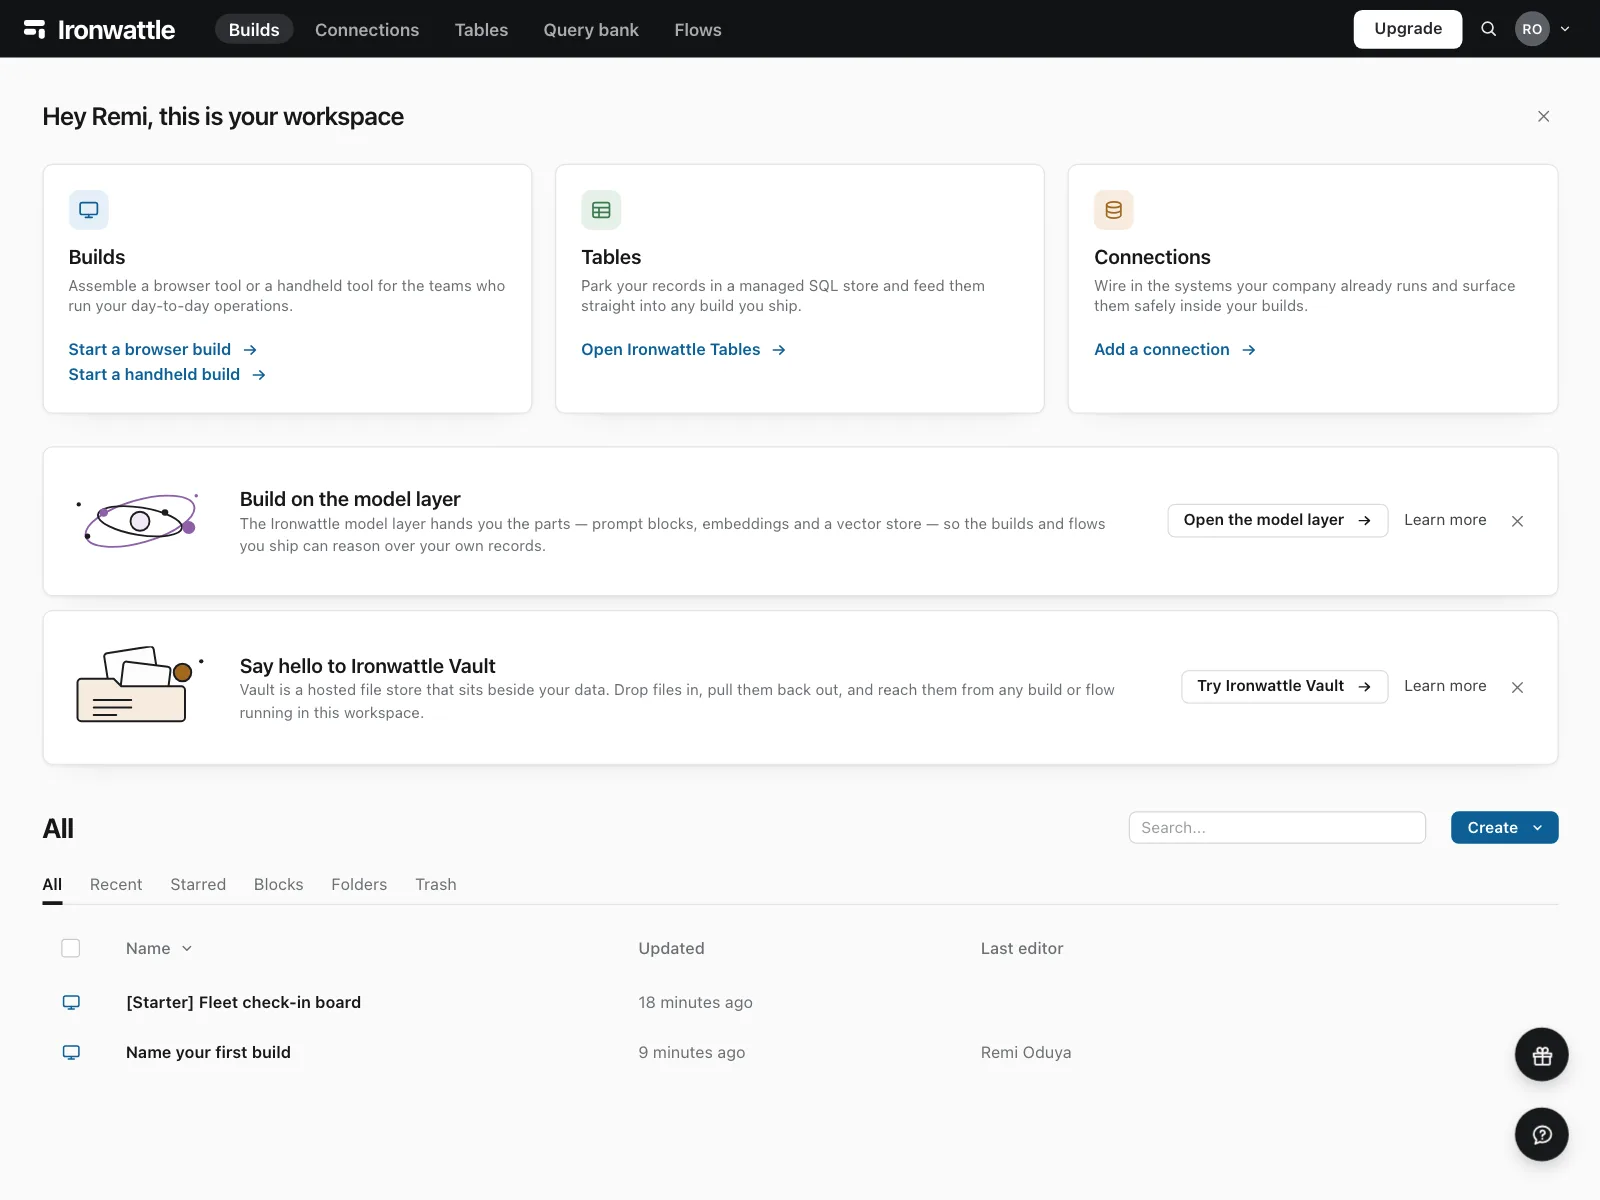
Task: Expand the Create dropdown button
Action: pyautogui.click(x=1504, y=828)
